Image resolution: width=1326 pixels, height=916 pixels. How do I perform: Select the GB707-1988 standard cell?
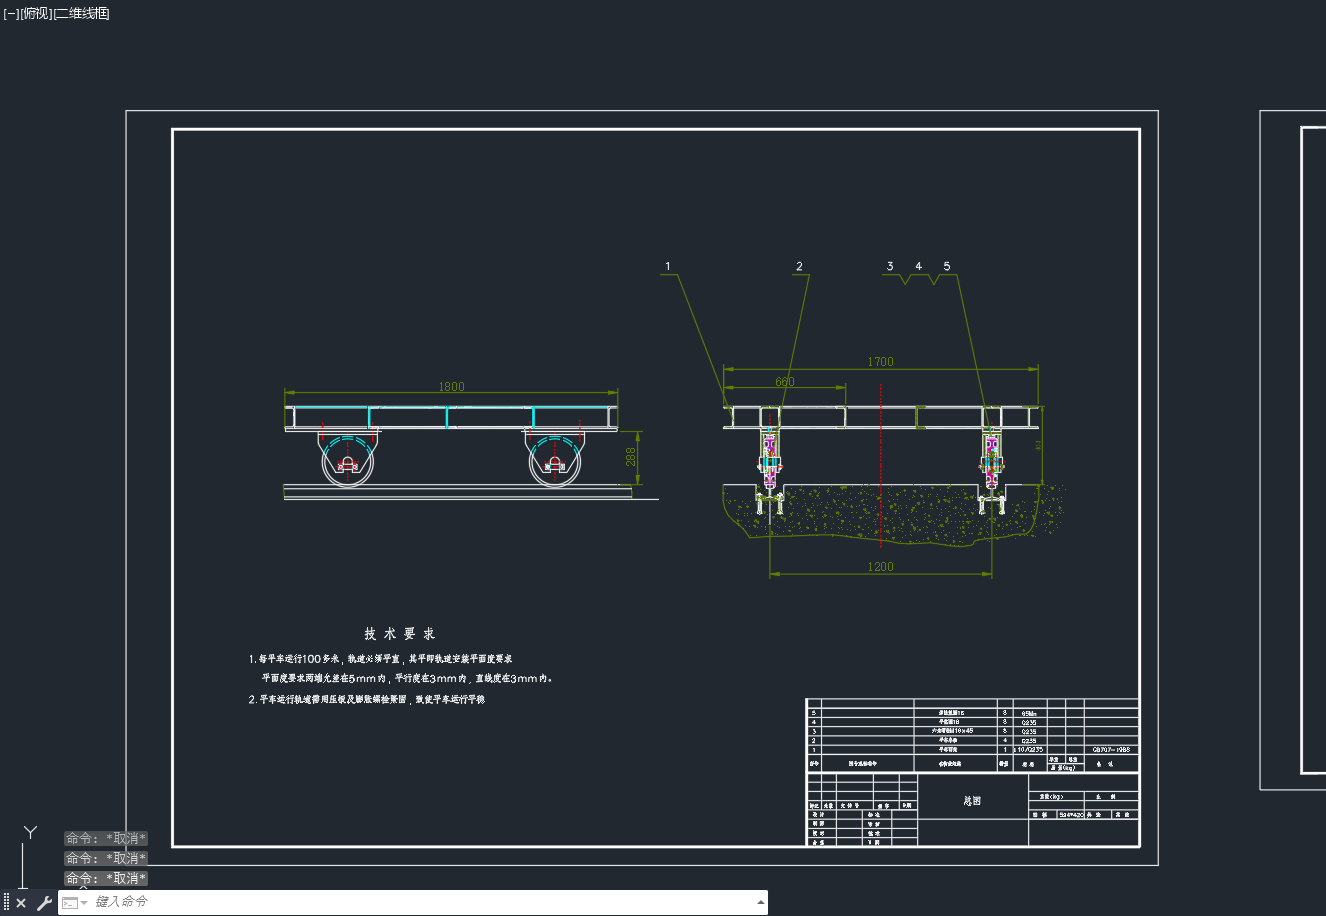1110,749
